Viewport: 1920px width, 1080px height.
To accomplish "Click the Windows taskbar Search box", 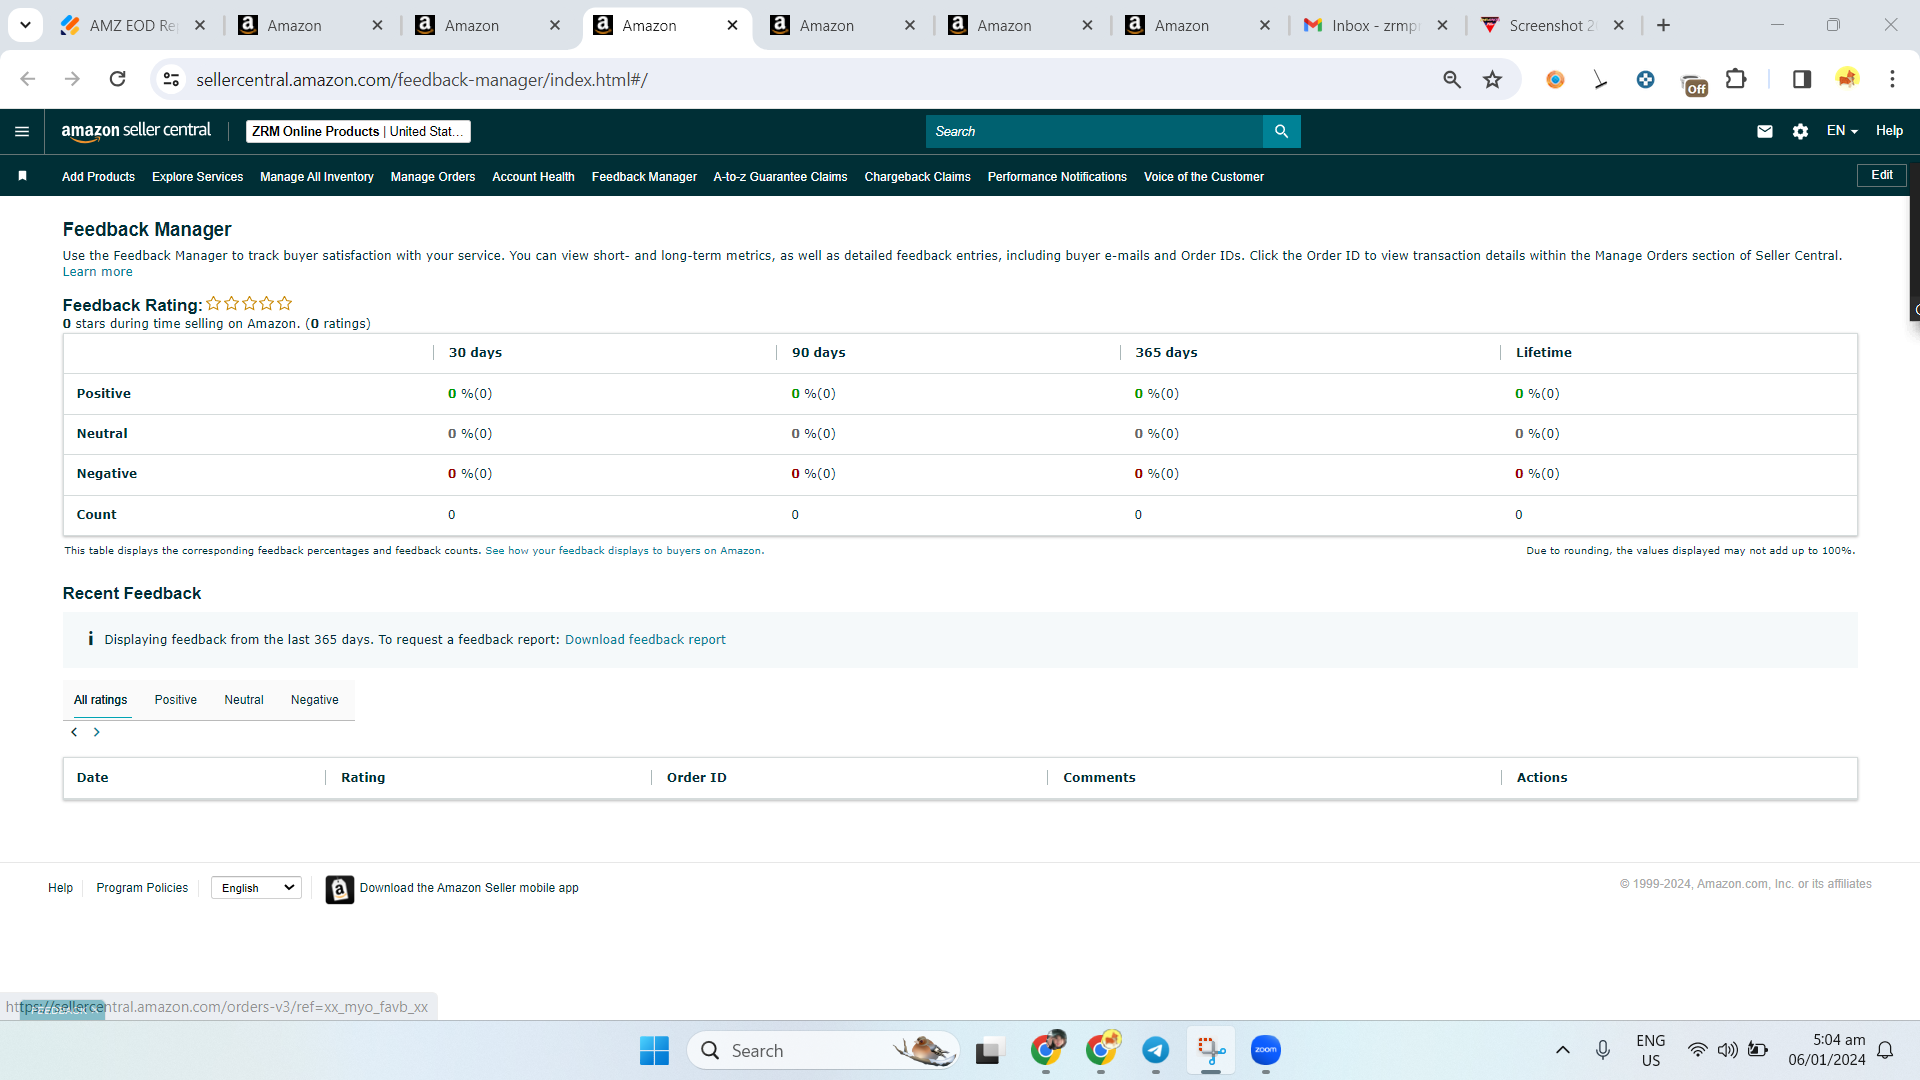I will pos(823,1050).
